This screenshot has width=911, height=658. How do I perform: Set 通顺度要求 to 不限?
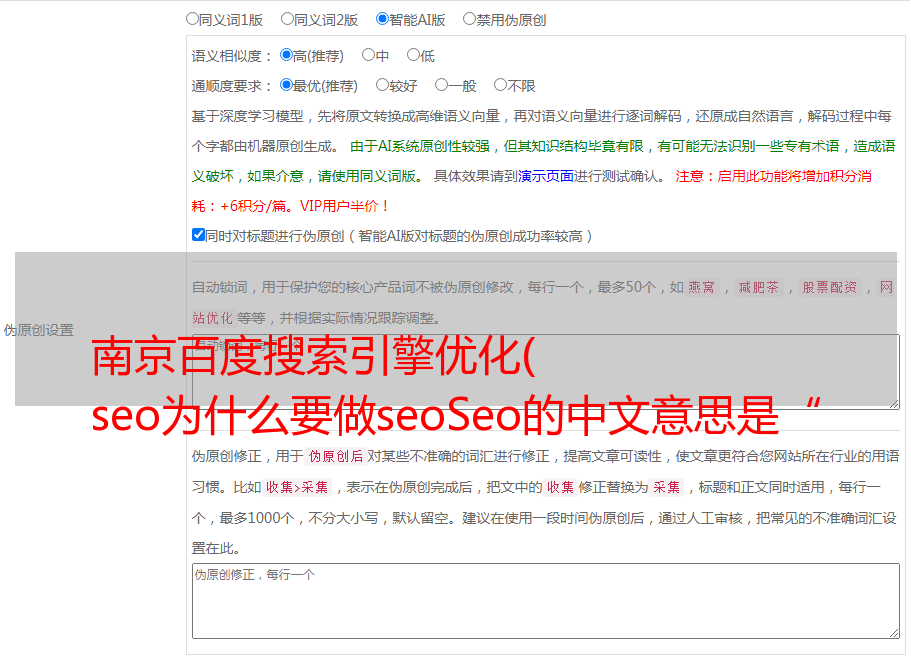(x=500, y=85)
